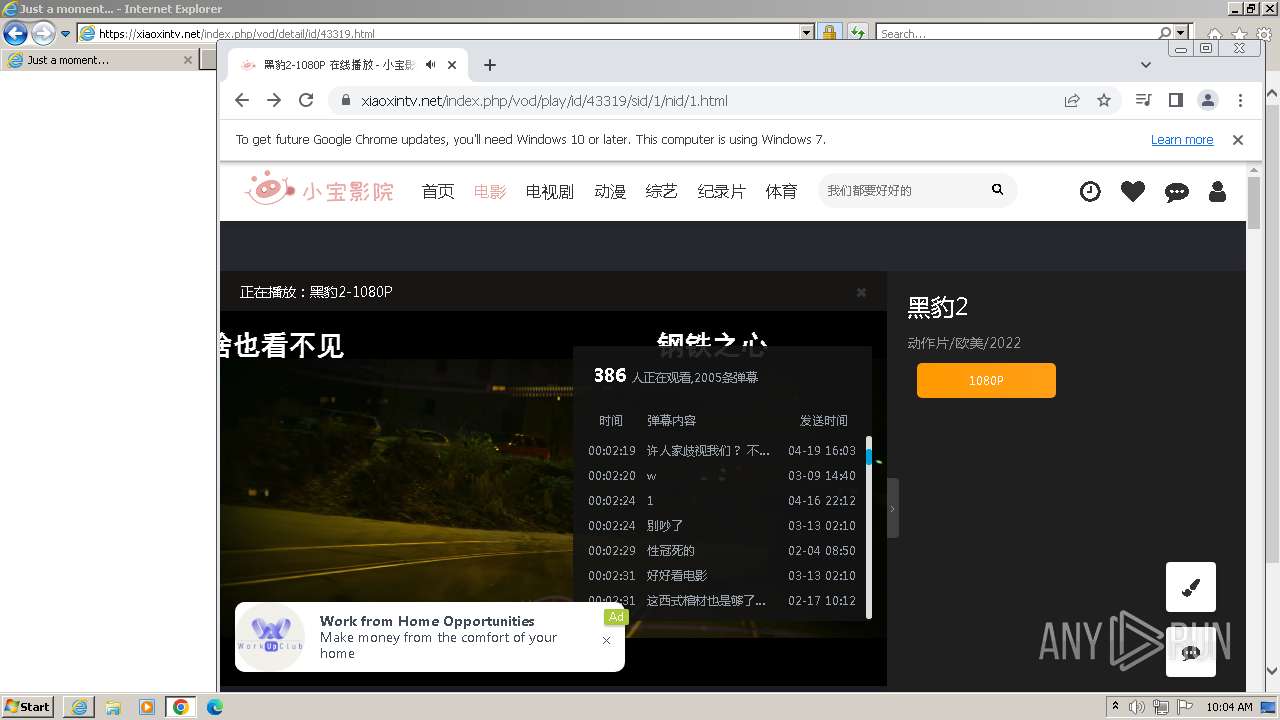
Task: Open the 电视剧 navigation item
Action: tap(550, 191)
